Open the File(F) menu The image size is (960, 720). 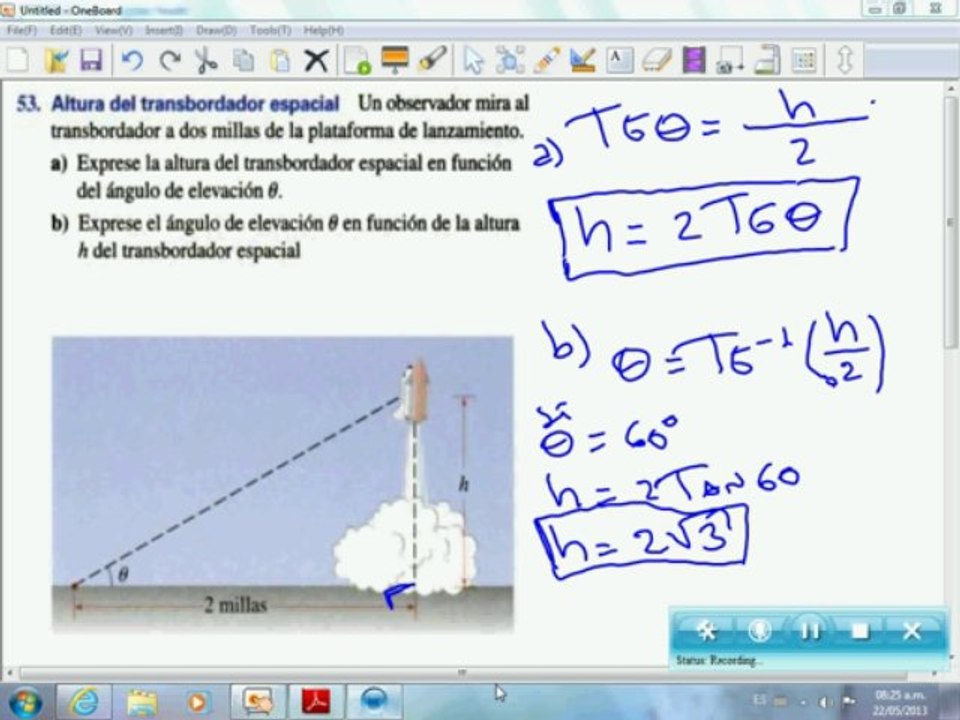(21, 30)
